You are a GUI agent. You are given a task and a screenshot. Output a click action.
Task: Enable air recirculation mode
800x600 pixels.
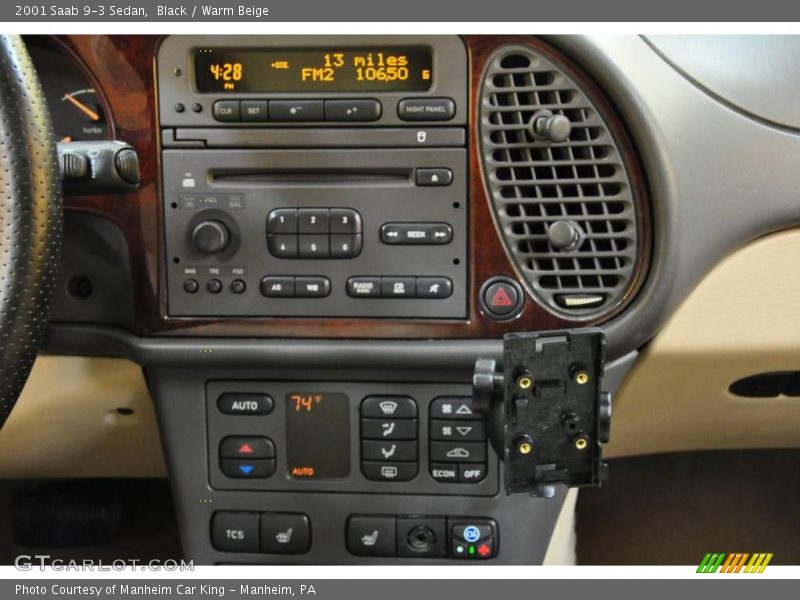457,452
